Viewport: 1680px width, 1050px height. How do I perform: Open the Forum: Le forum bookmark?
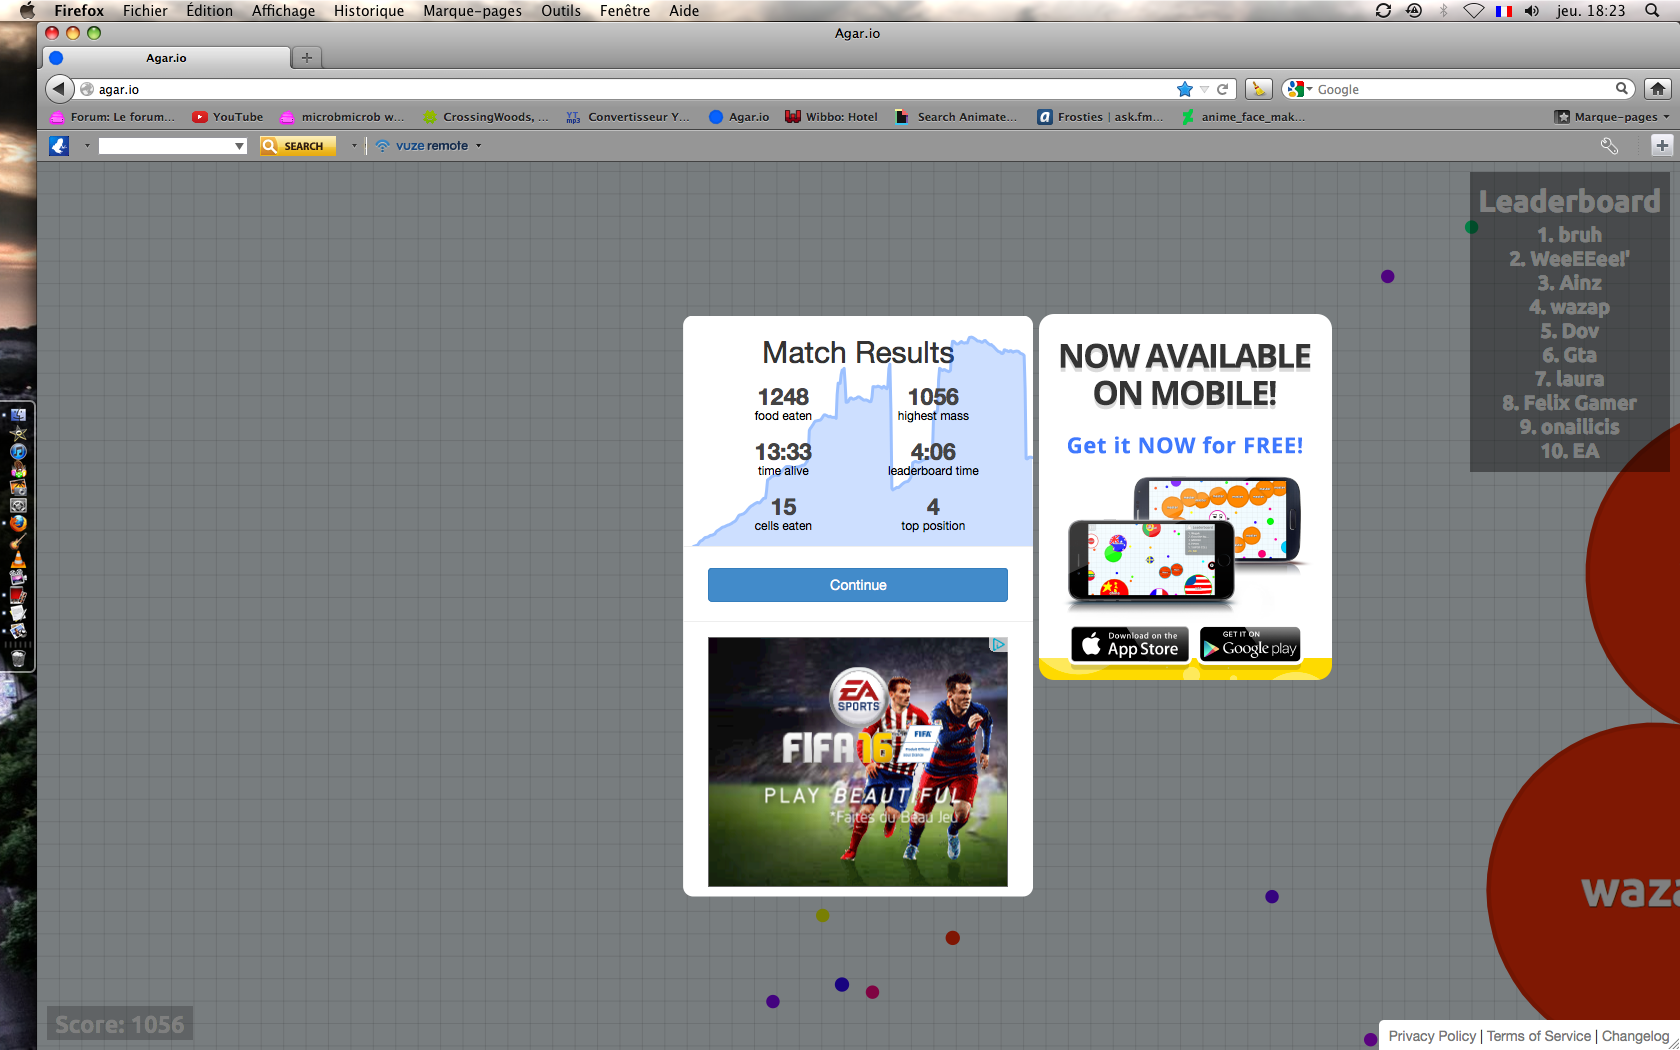(113, 117)
